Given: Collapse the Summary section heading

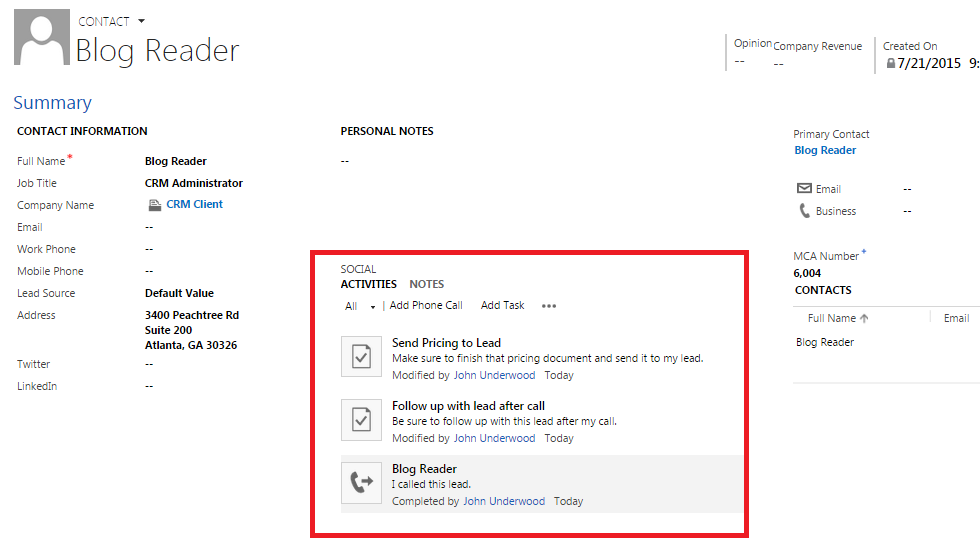Looking at the screenshot, I should [52, 103].
